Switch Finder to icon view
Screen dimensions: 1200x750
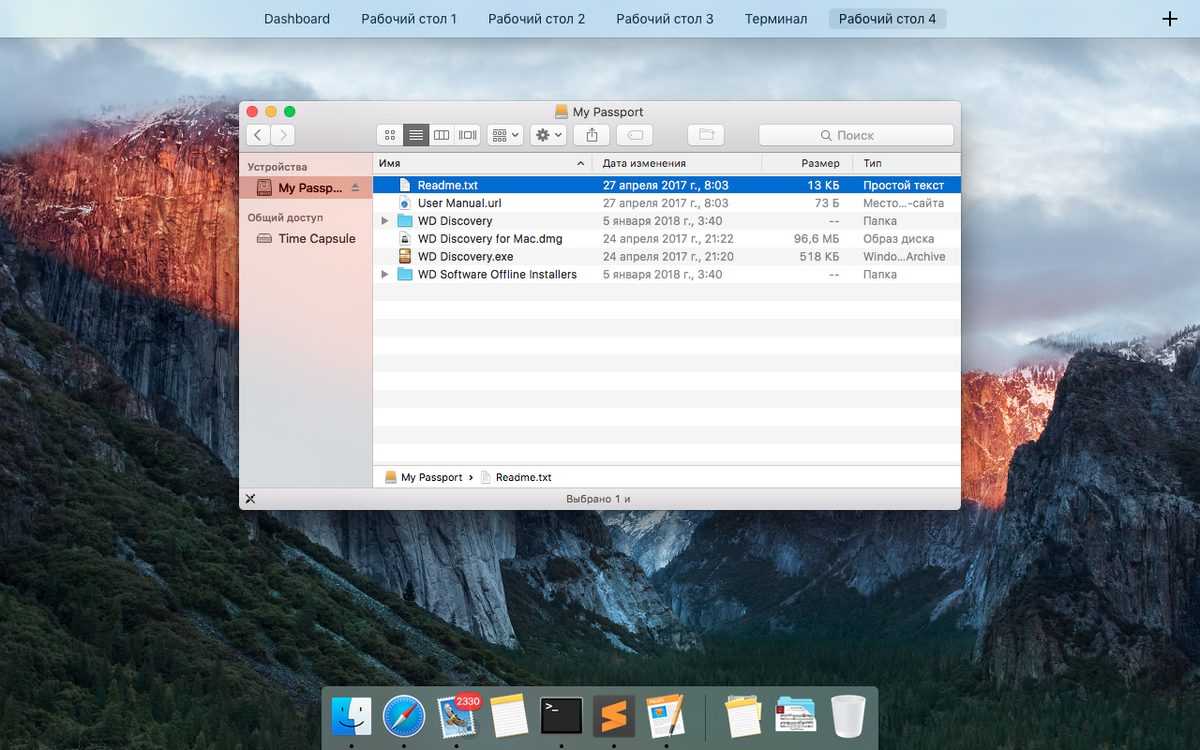tap(390, 135)
